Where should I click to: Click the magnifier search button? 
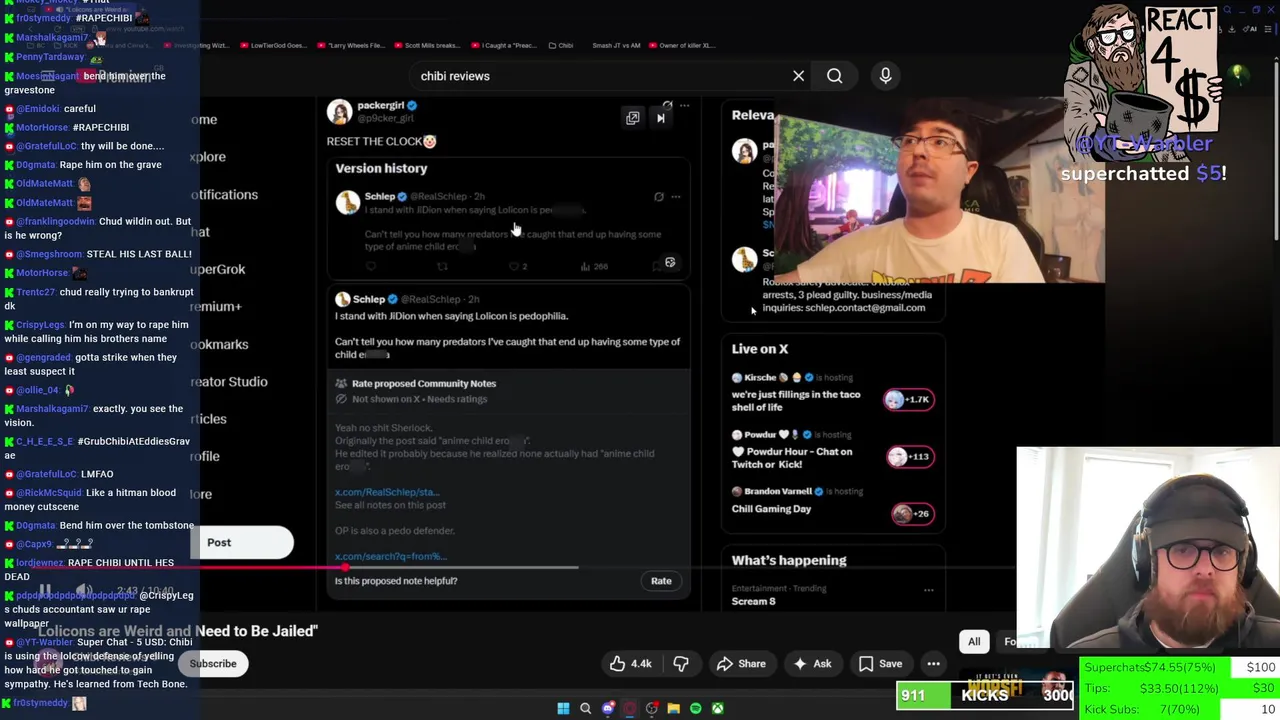834,76
